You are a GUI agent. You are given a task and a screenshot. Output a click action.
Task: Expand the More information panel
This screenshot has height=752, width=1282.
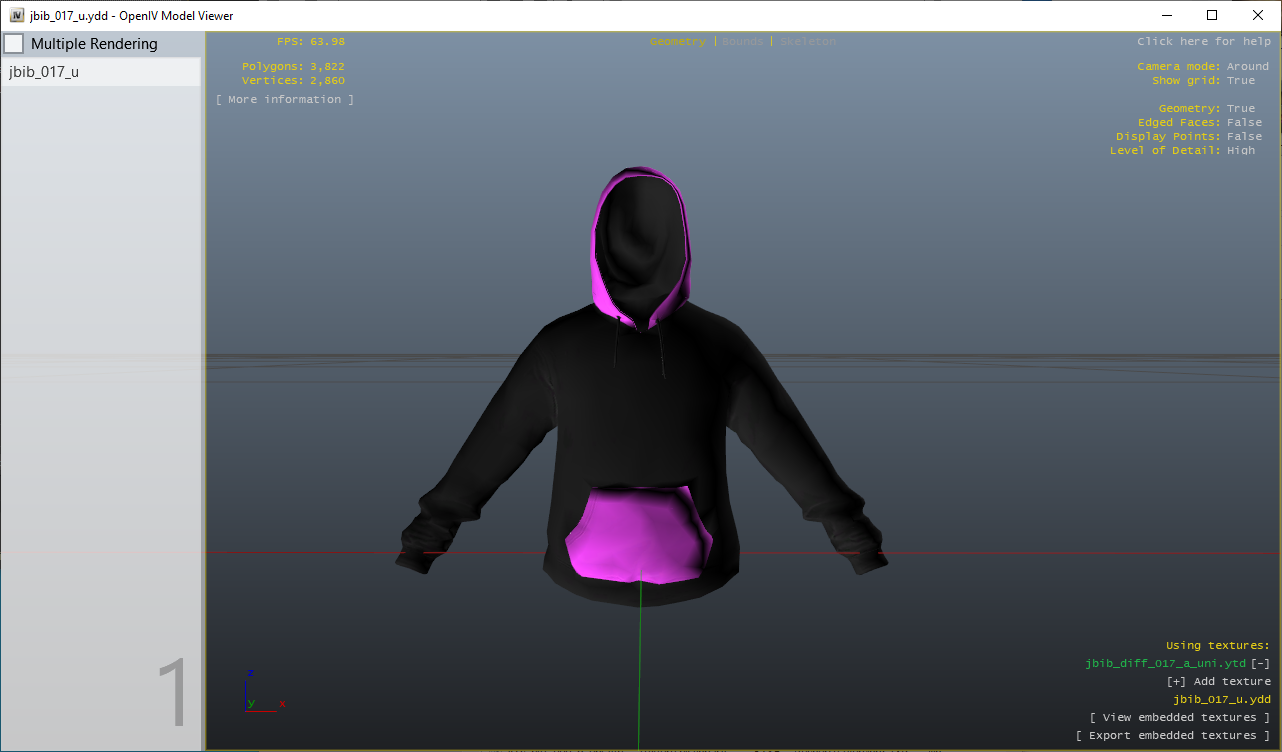coord(285,98)
